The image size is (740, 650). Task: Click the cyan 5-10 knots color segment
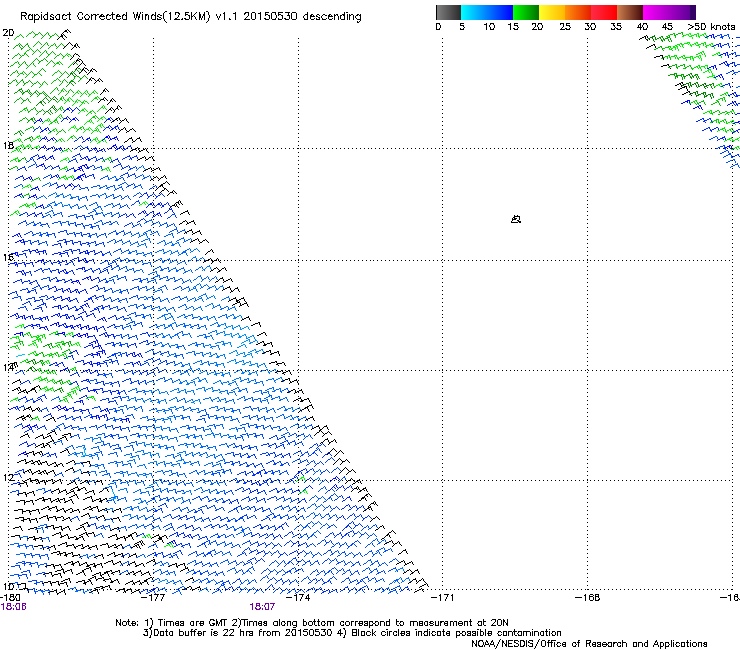point(474,12)
